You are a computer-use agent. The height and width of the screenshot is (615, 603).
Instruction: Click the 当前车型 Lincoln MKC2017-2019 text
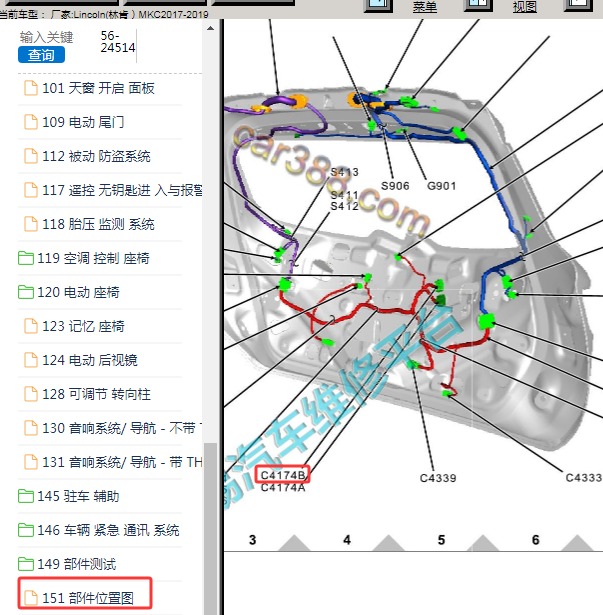(x=104, y=15)
